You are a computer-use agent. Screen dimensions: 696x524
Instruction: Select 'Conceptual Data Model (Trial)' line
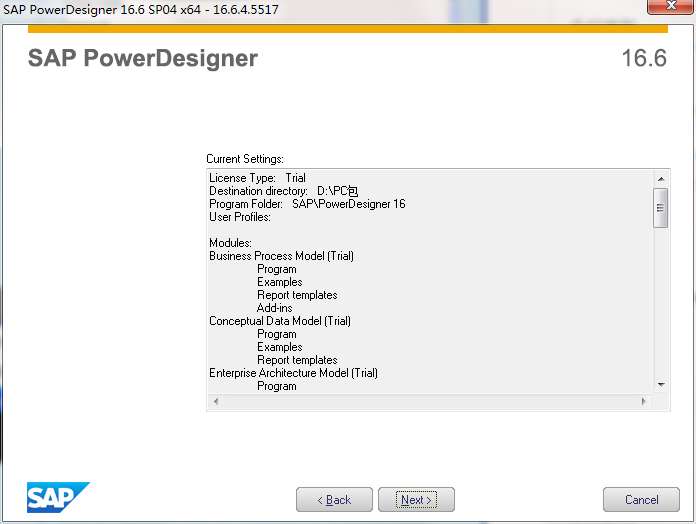click(280, 321)
